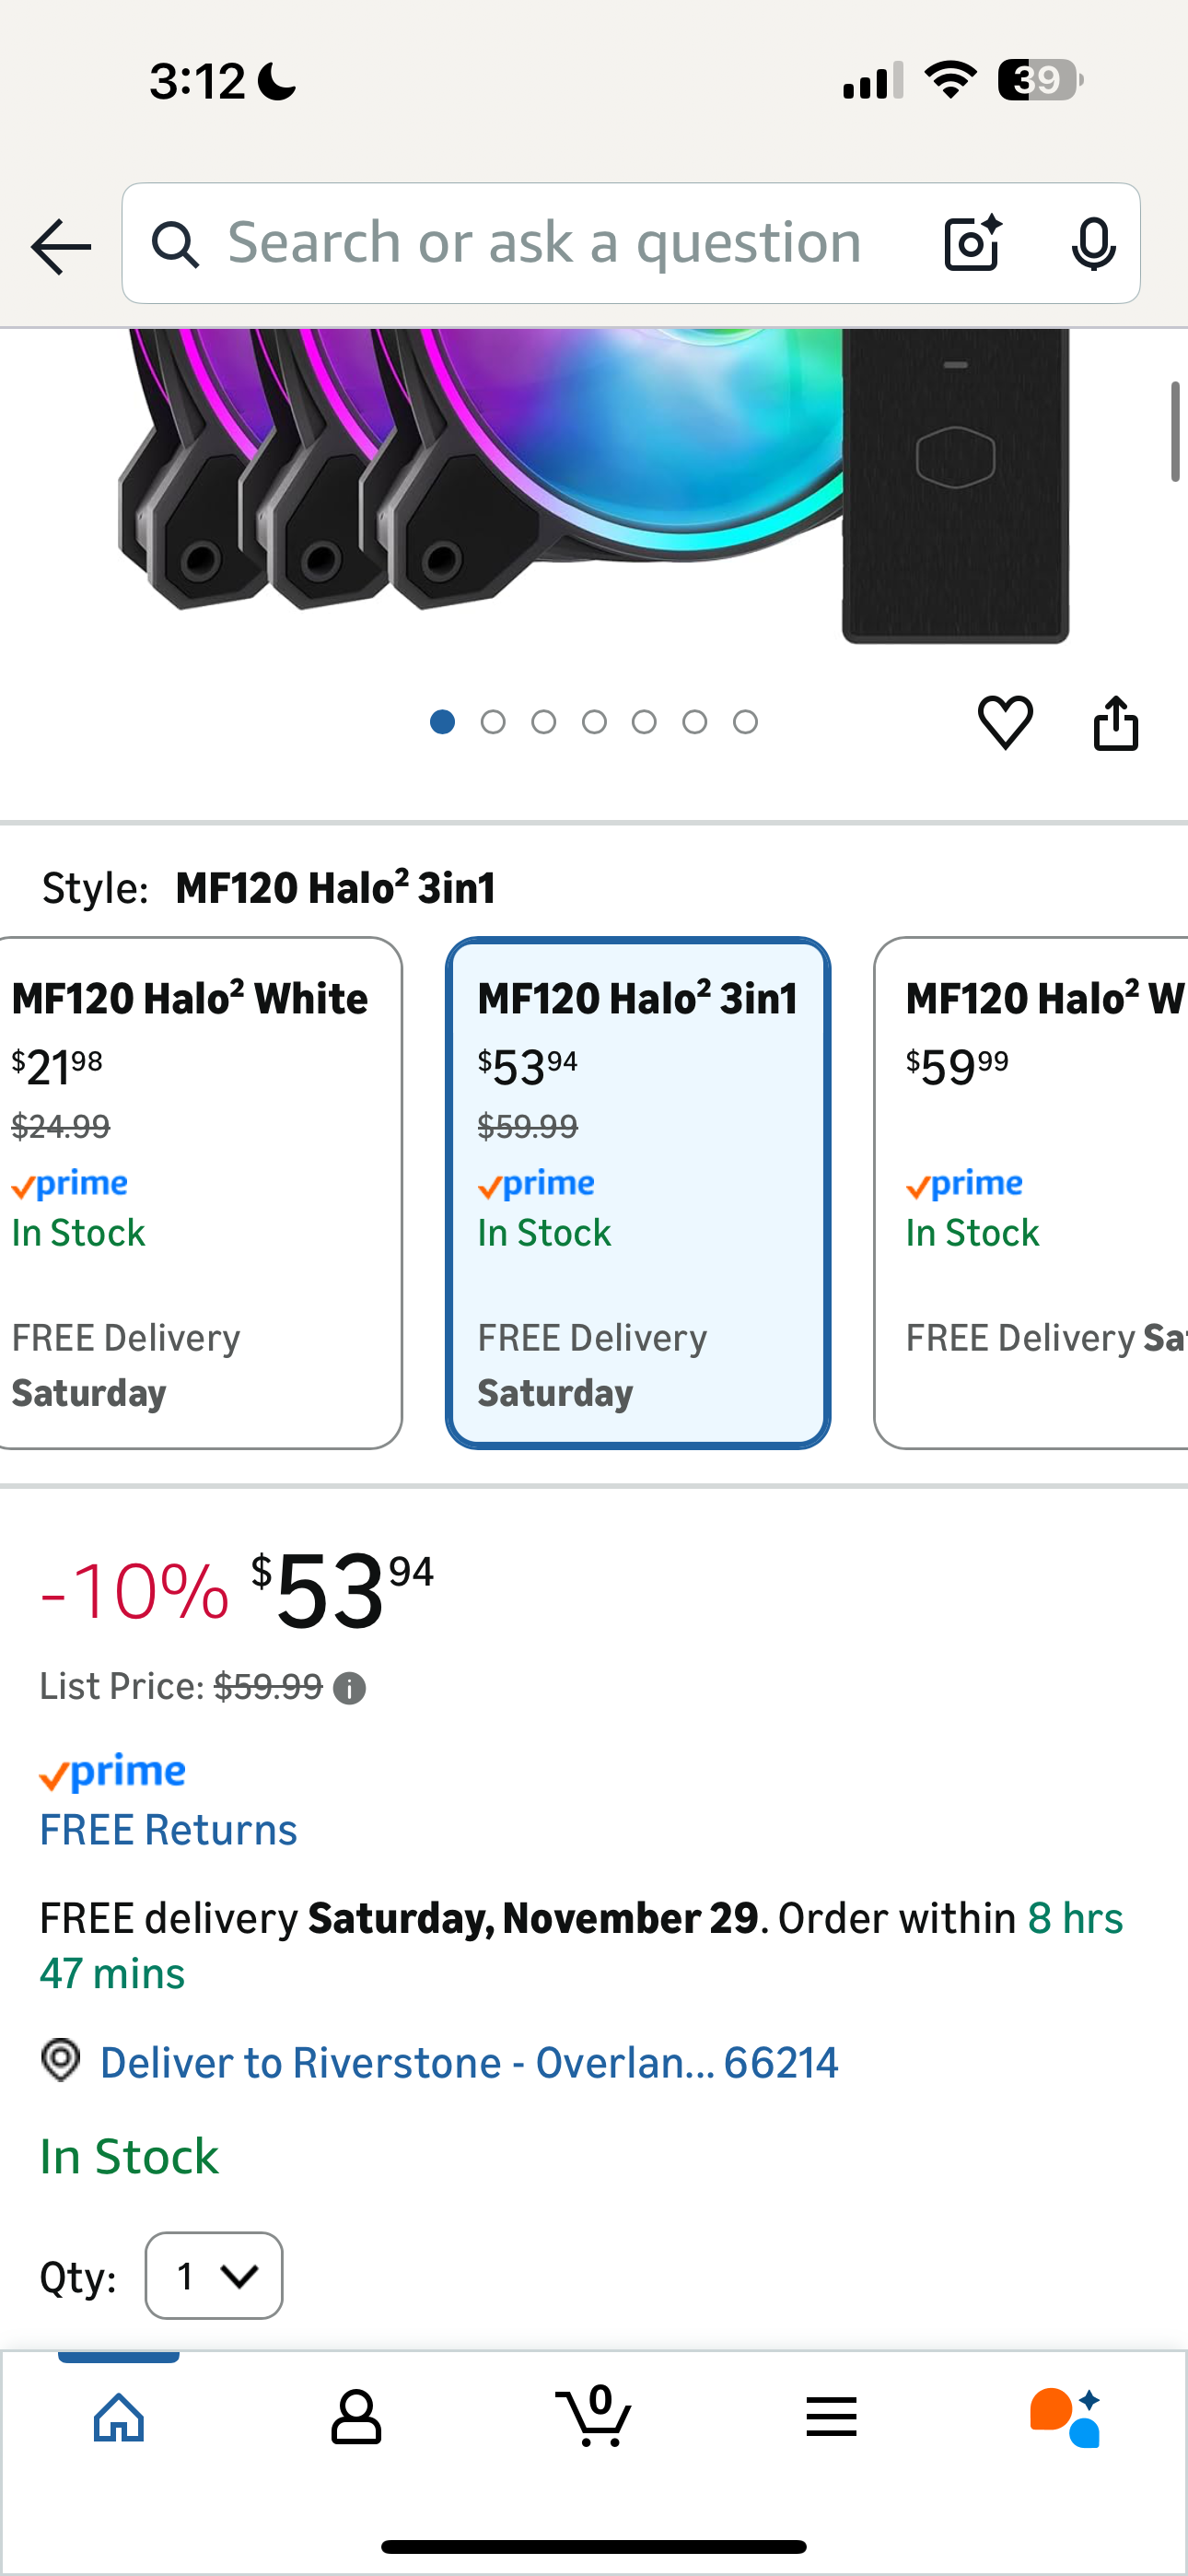Screen dimensions: 1188x2576
Task: Open the cart icon in bottom bar
Action: tap(594, 2417)
